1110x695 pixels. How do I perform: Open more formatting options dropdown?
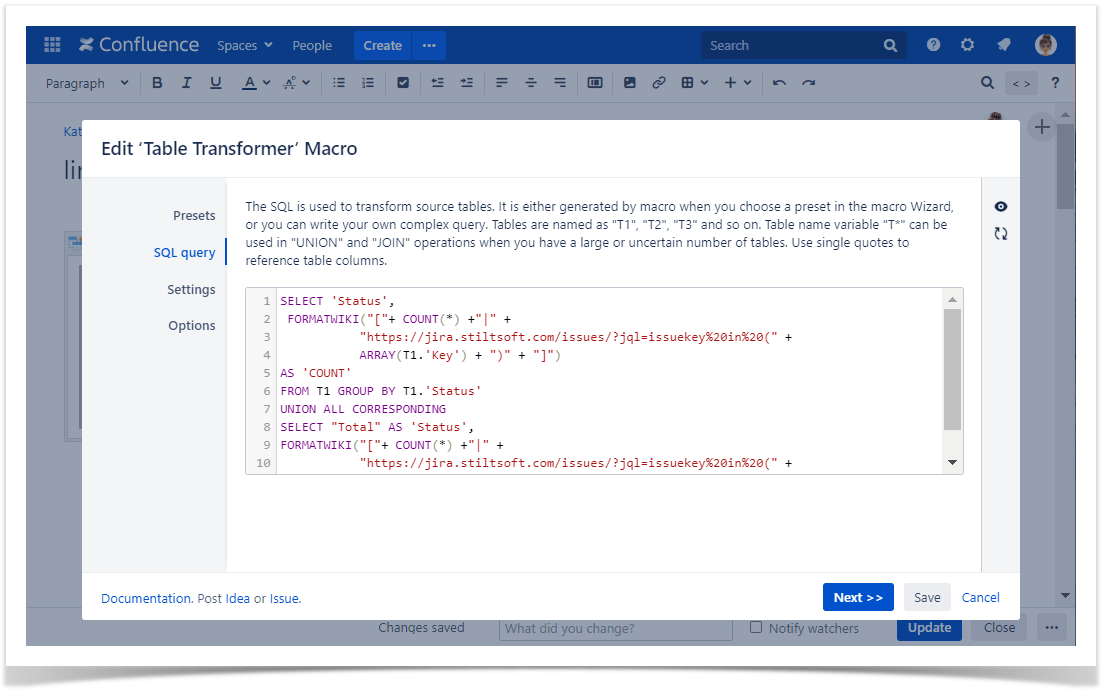tap(297, 83)
